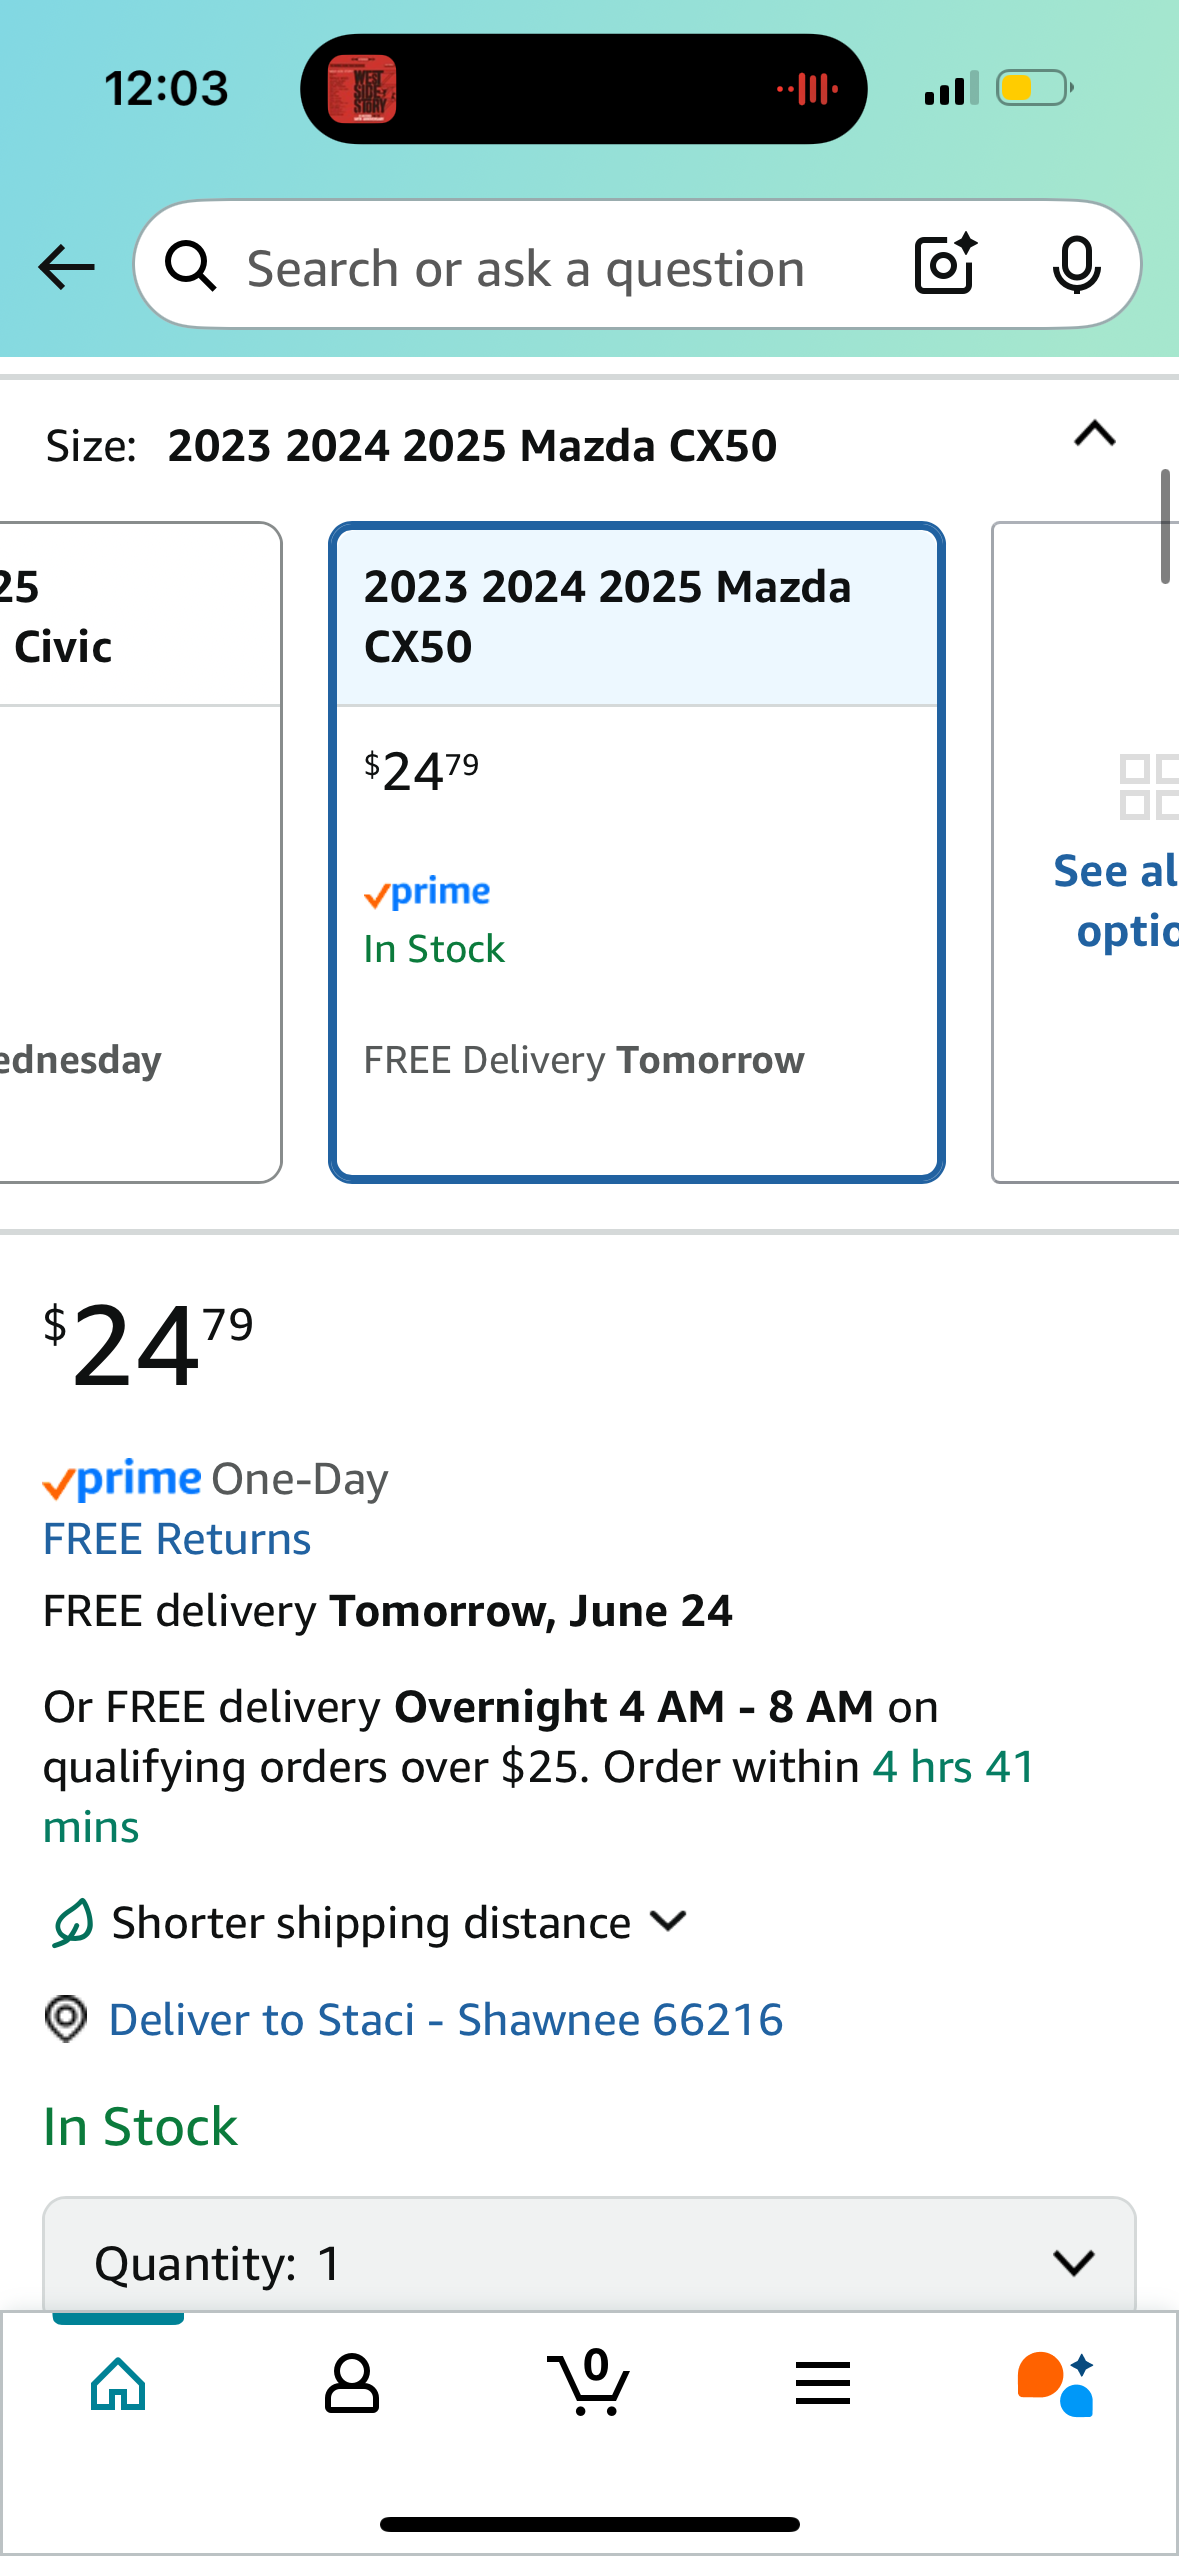Collapse the Size options chevron
The image size is (1179, 2556).
coord(1094,435)
